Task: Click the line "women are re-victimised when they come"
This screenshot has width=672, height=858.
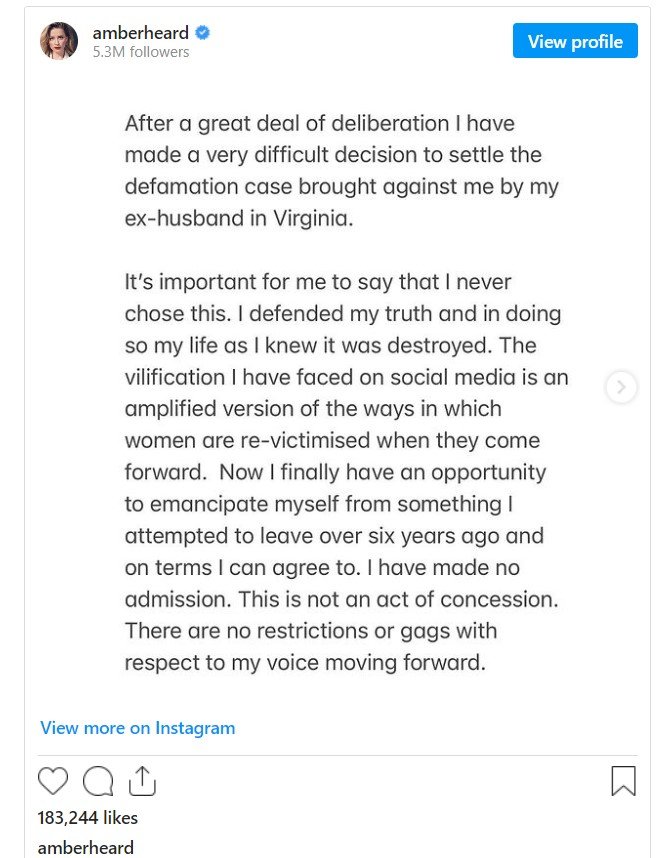Action: point(332,440)
